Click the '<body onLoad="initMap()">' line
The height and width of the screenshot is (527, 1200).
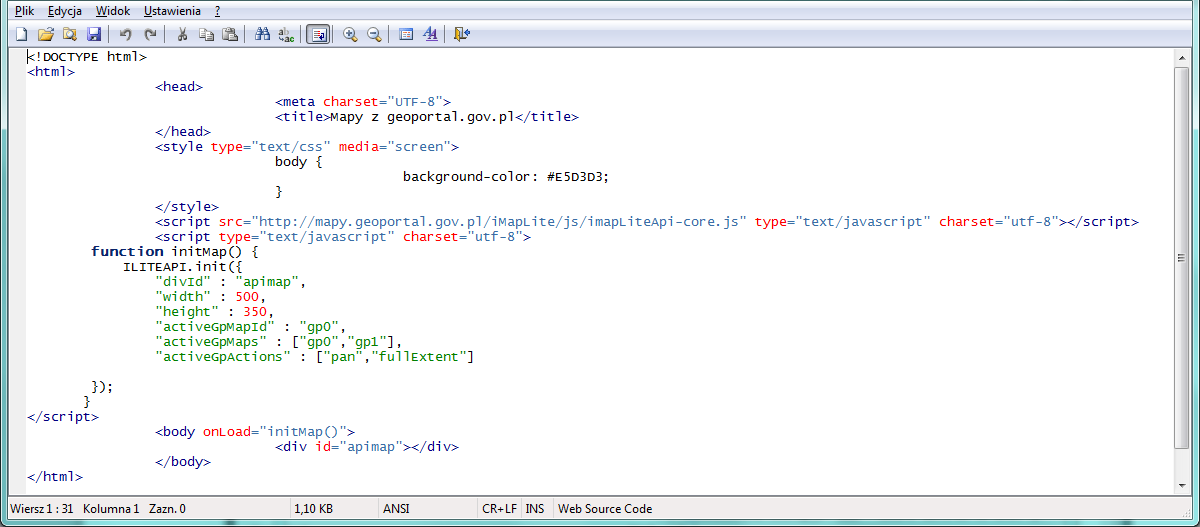pos(255,432)
